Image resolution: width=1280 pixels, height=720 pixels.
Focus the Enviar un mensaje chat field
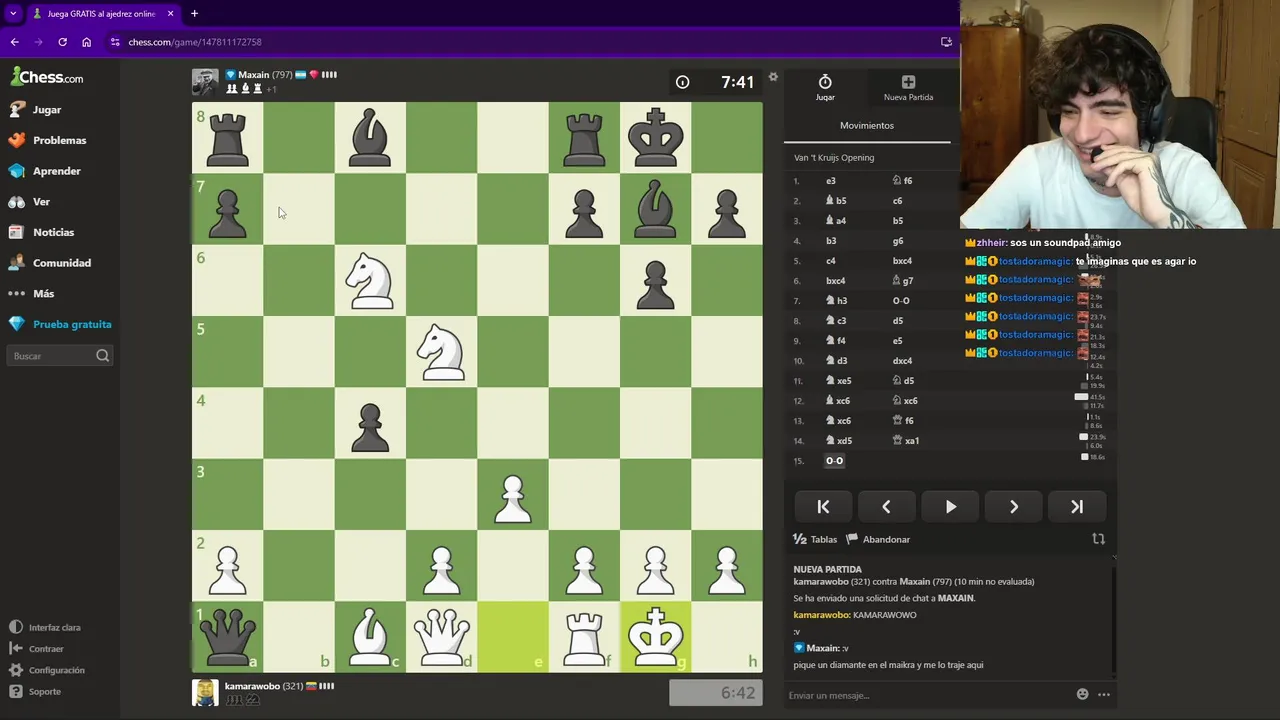(925, 695)
